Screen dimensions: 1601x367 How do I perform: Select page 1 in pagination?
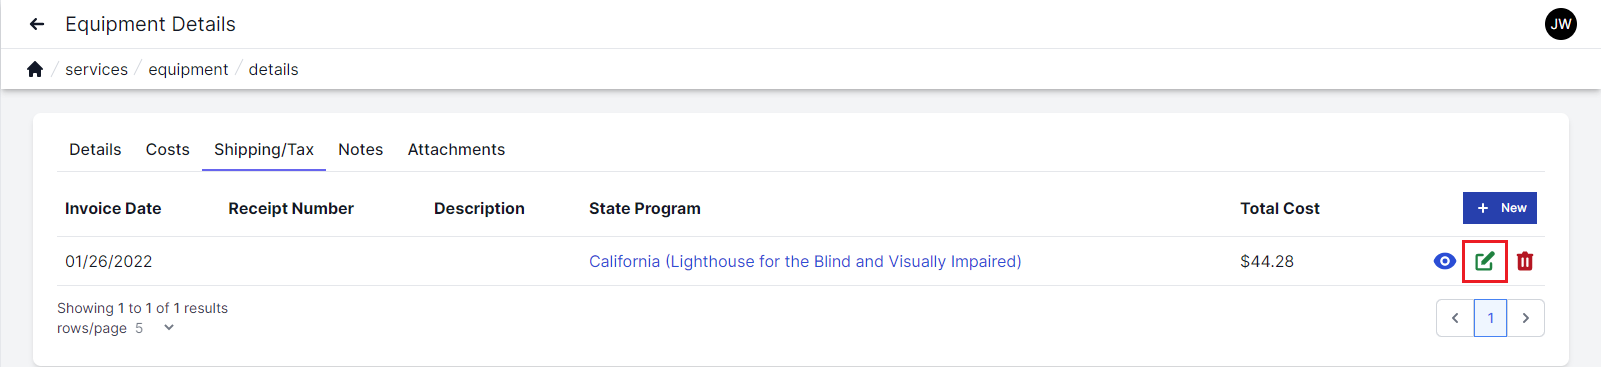[x=1490, y=318]
